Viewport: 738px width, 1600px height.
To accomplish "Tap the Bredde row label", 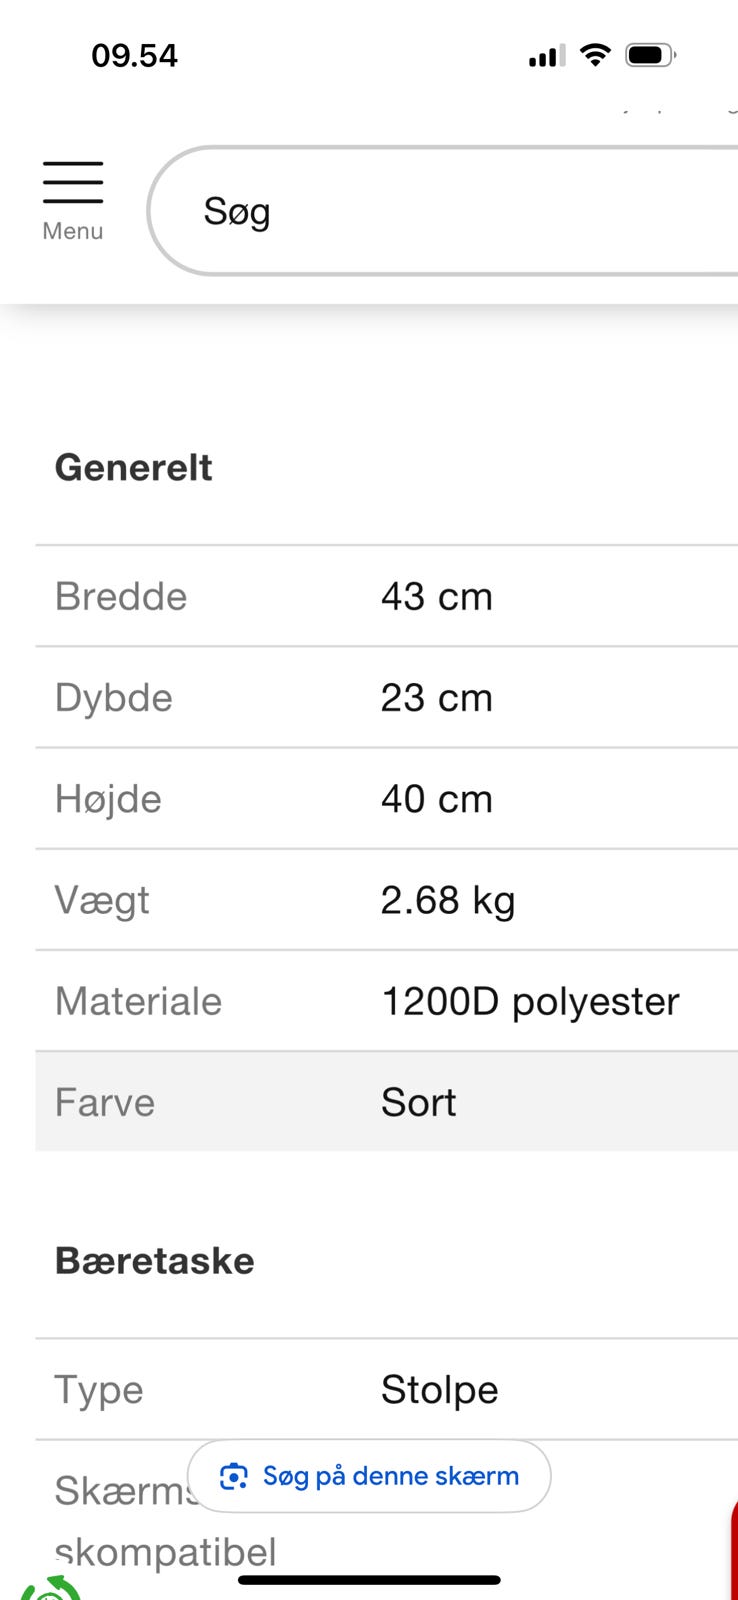I will pos(121,597).
